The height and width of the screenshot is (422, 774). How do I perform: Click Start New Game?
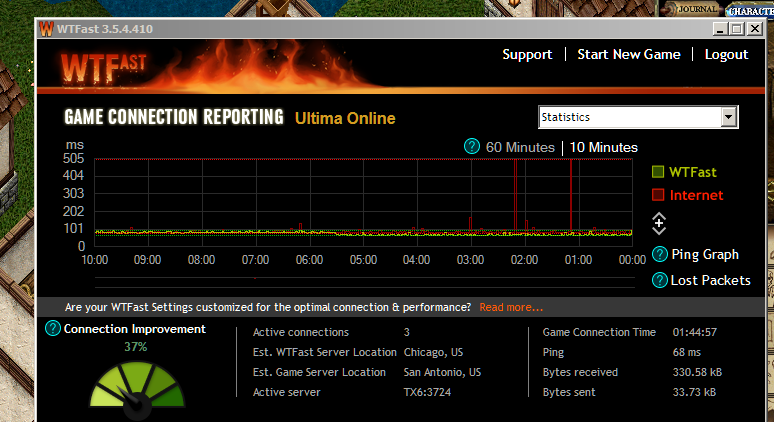click(629, 54)
